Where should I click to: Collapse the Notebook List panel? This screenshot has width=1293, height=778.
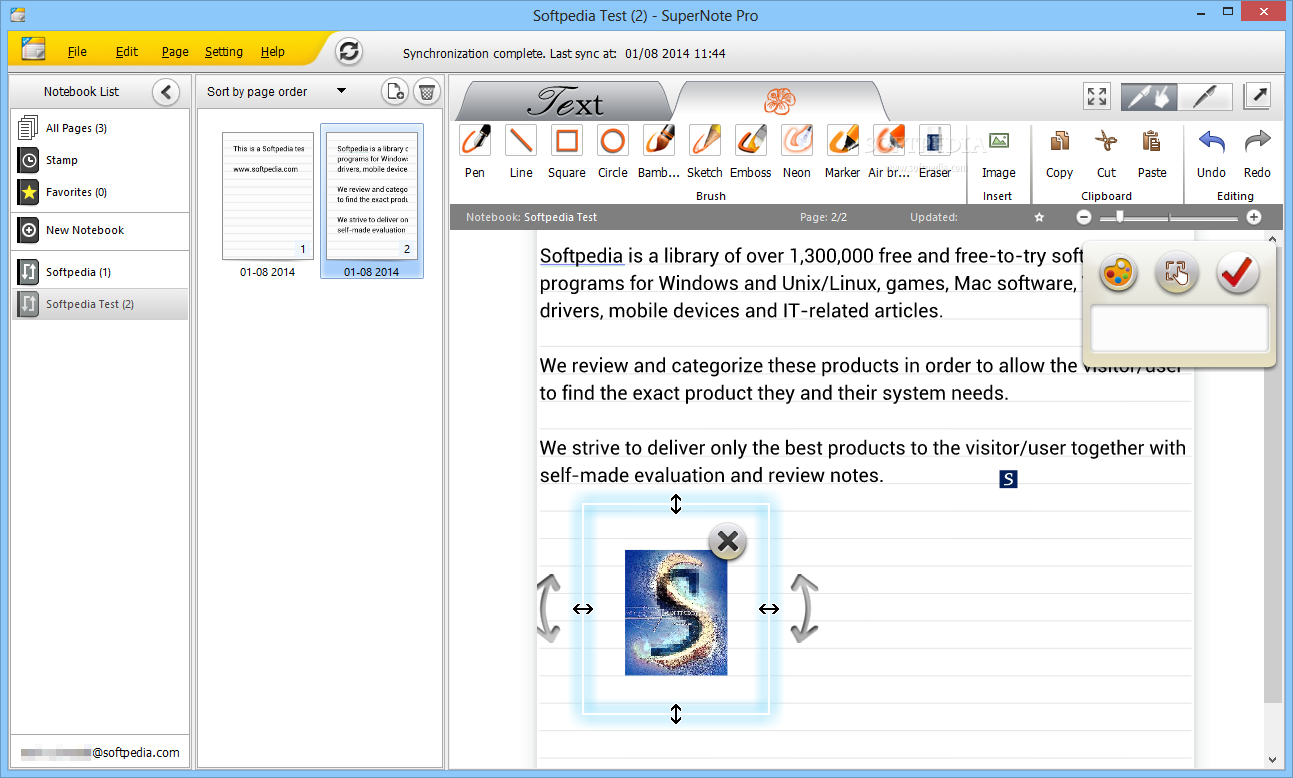pos(166,92)
